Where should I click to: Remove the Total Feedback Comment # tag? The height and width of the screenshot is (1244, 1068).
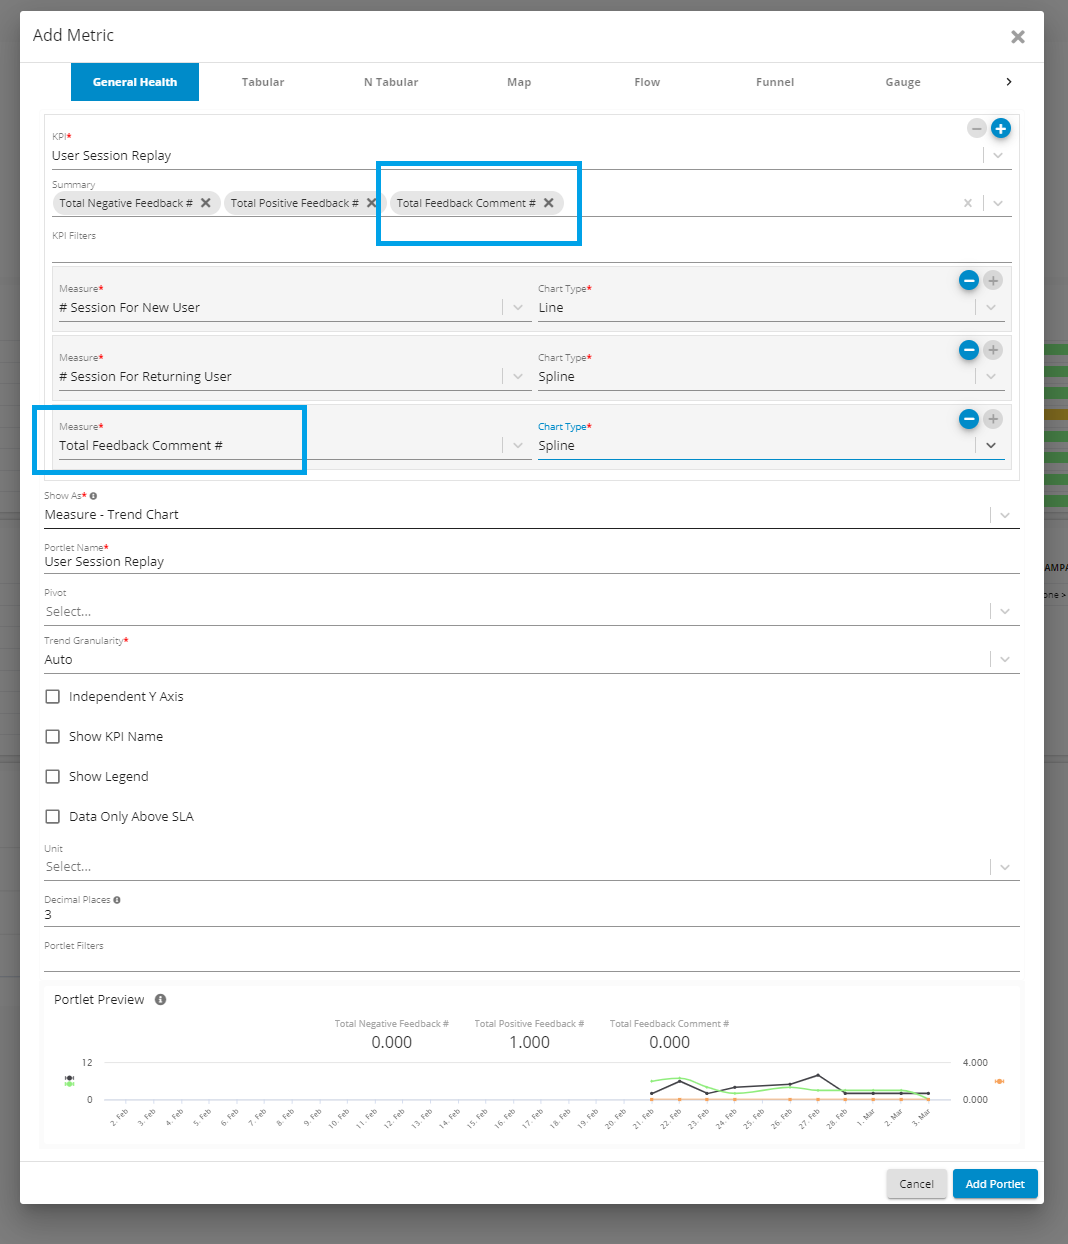(x=549, y=203)
